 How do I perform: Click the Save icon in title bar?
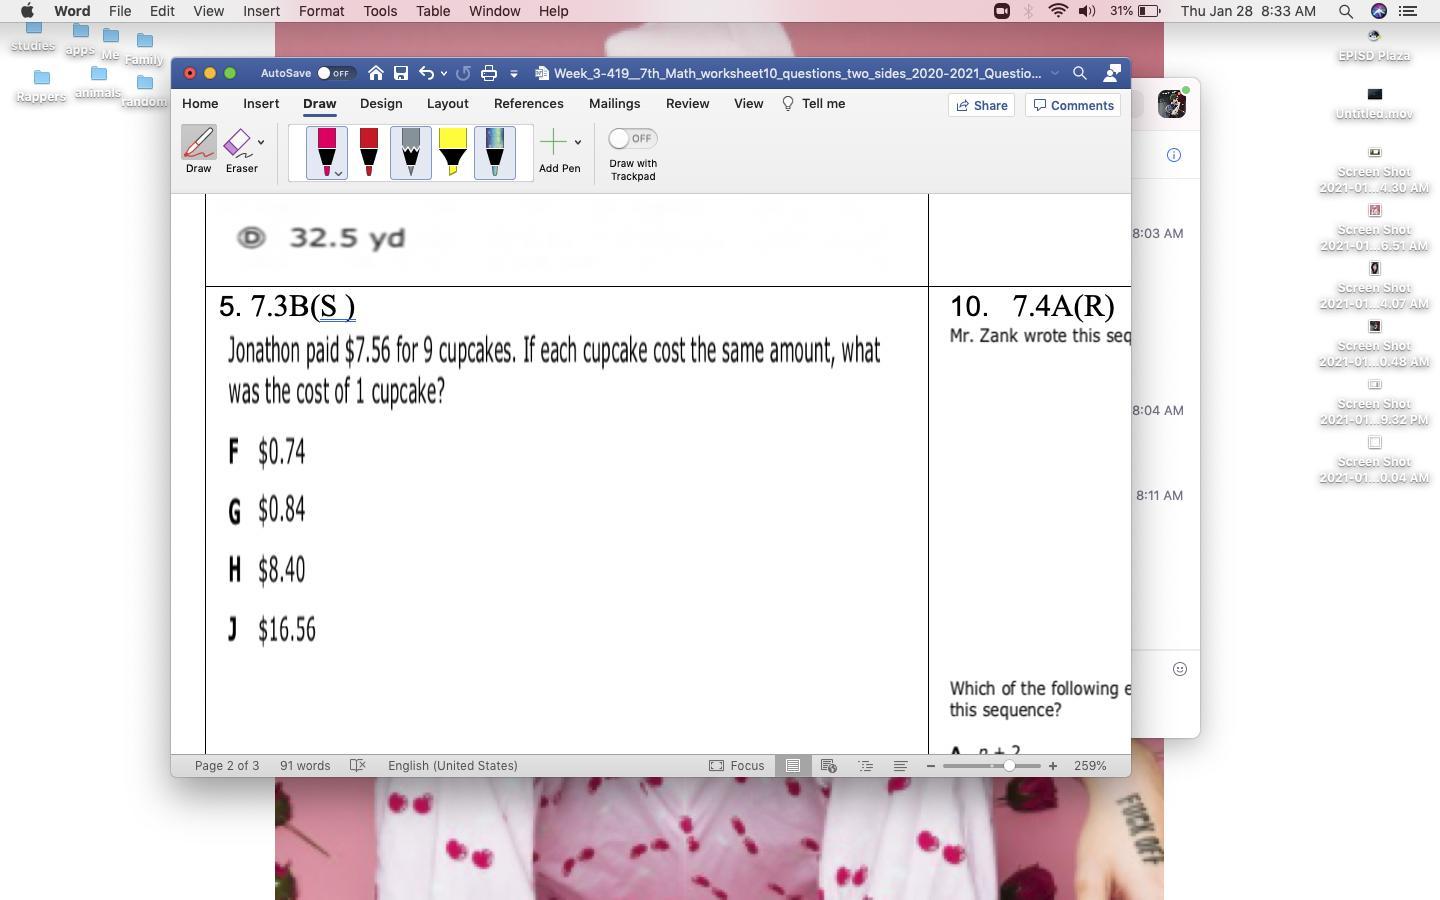401,73
